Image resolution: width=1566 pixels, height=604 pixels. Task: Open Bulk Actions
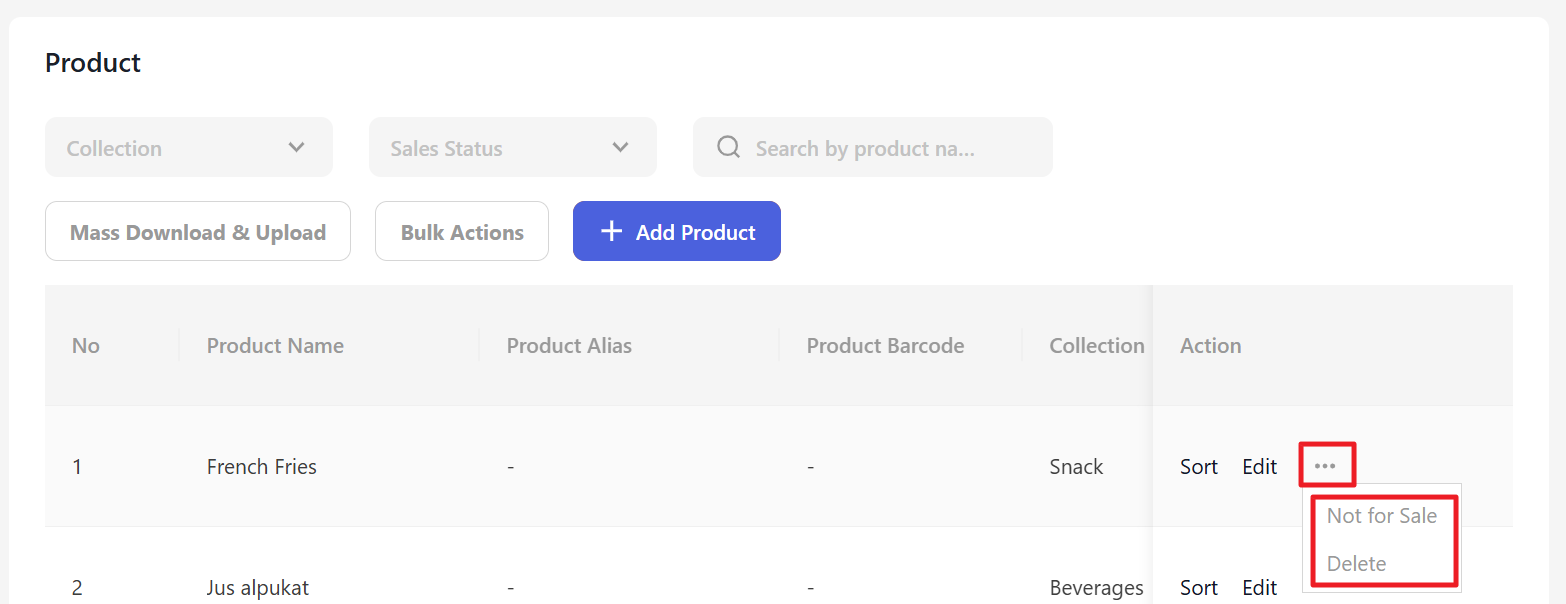(462, 232)
